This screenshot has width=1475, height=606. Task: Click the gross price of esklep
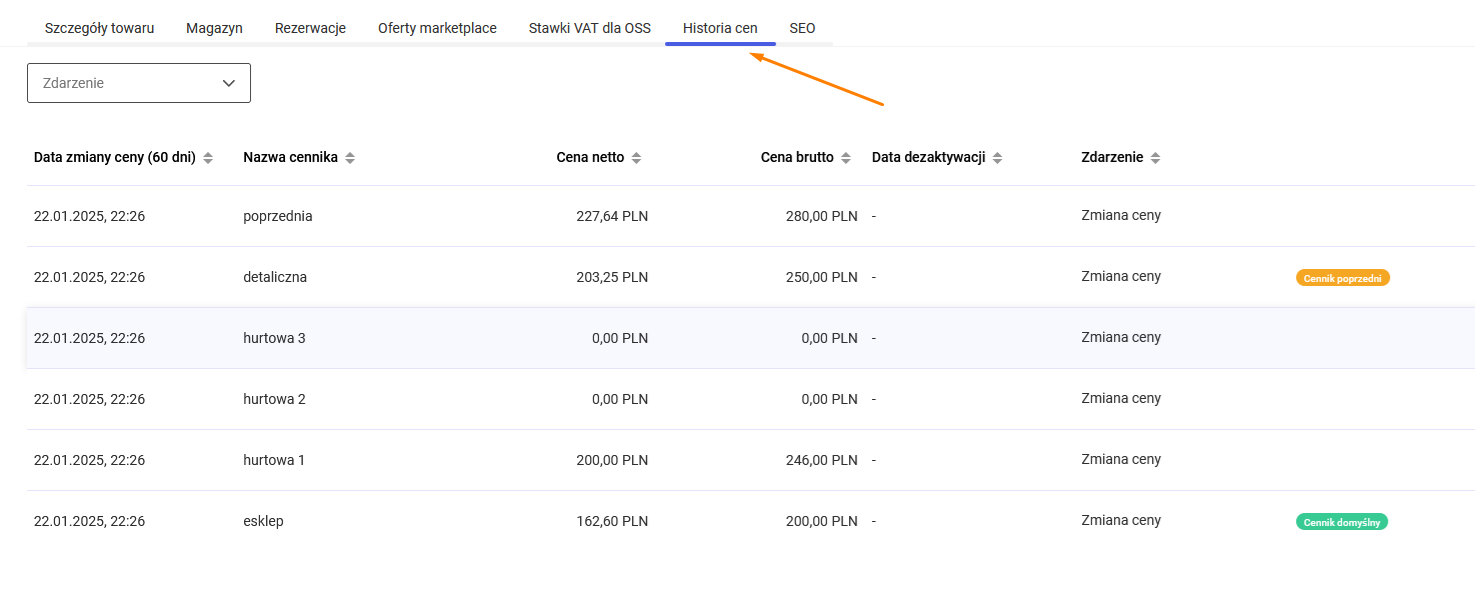coord(820,521)
